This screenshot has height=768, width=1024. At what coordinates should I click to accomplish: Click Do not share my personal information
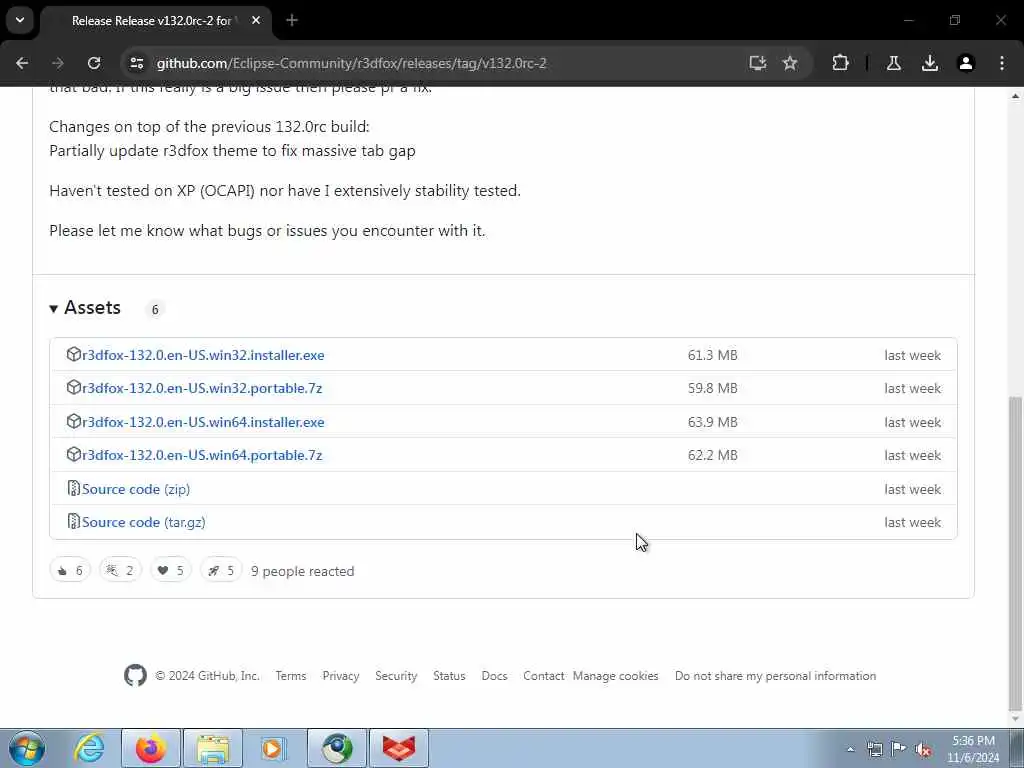coord(775,676)
